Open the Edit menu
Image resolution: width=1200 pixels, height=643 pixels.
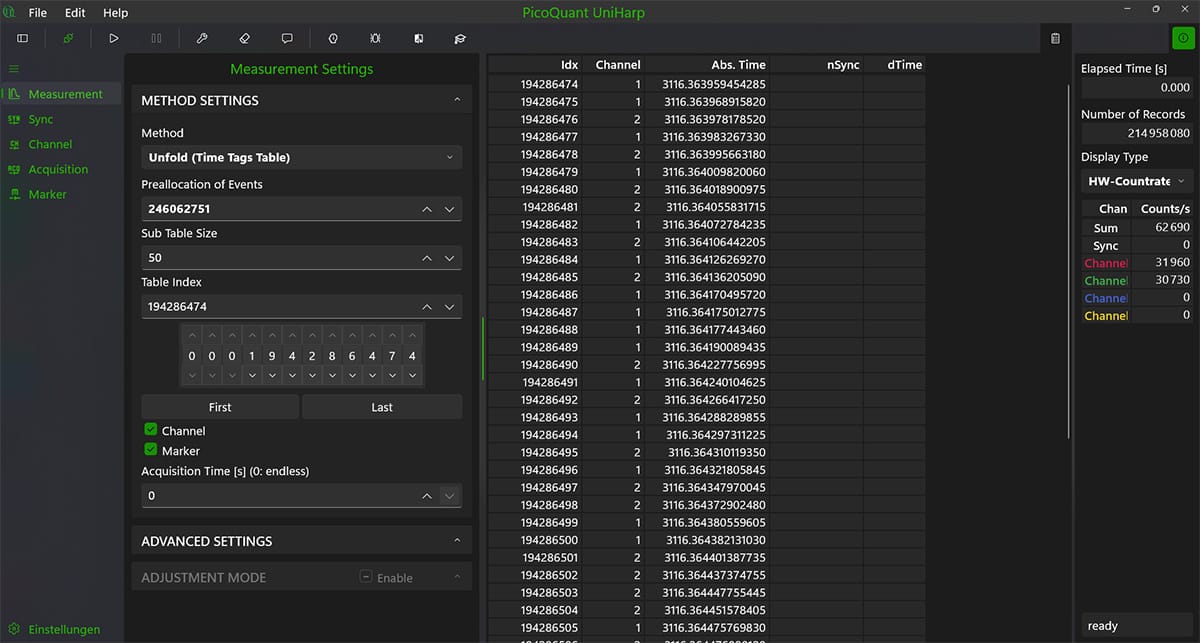(x=74, y=12)
